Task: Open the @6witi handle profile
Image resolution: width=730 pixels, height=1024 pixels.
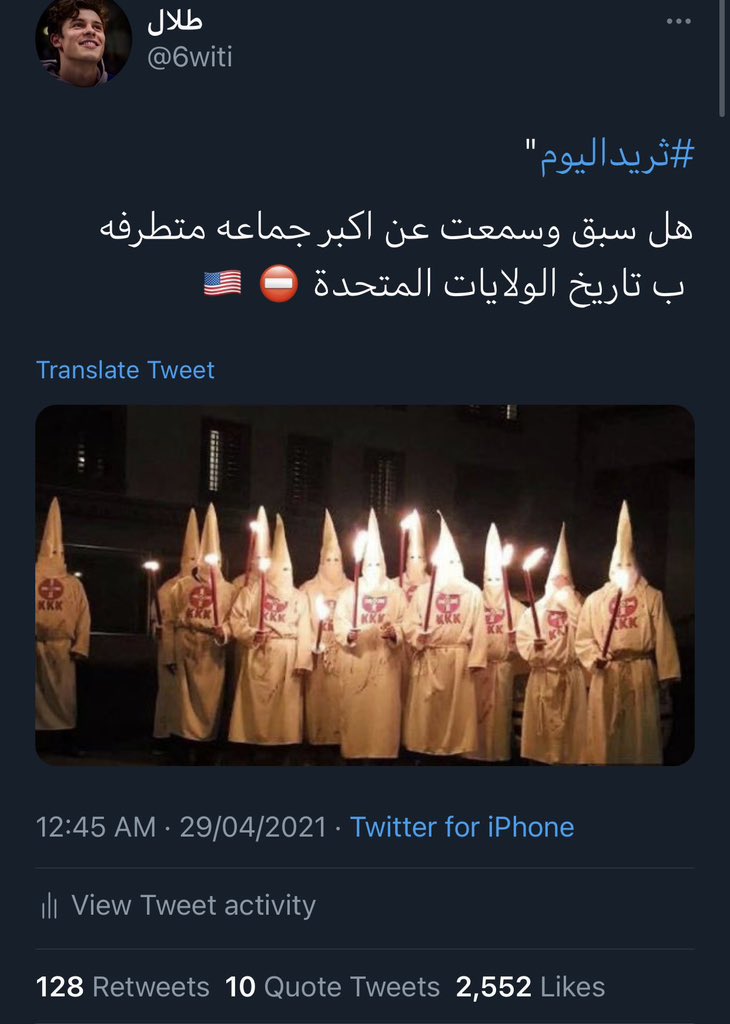Action: 189,57
